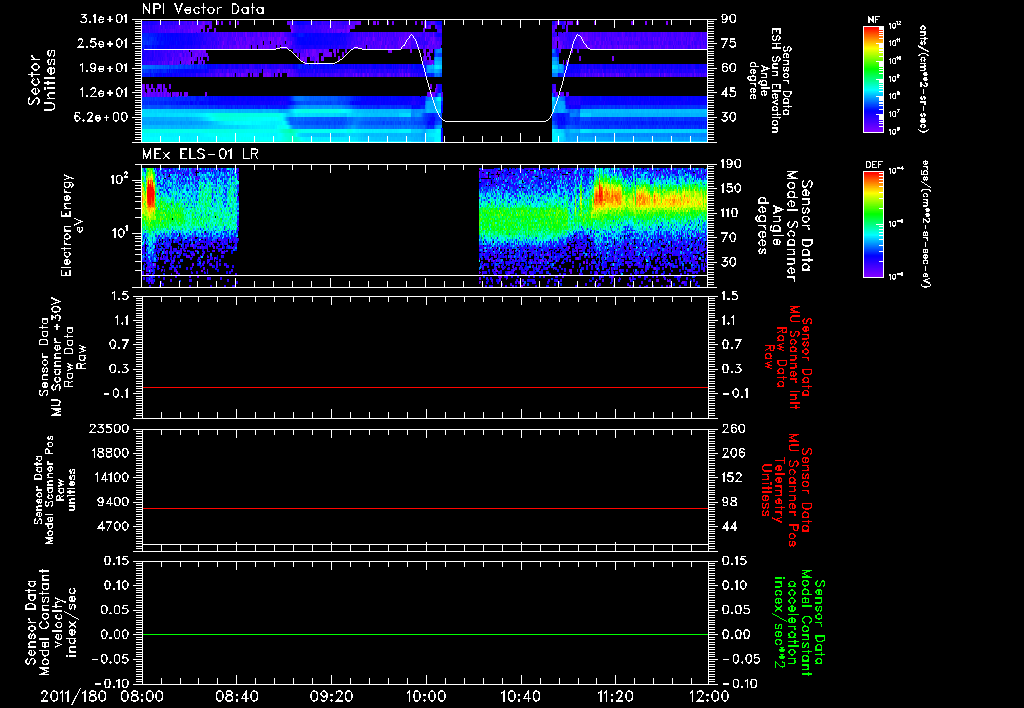Click the white sun elevation curve peak near 10:00
Screen dimensions: 1024x708
pyautogui.click(x=411, y=35)
